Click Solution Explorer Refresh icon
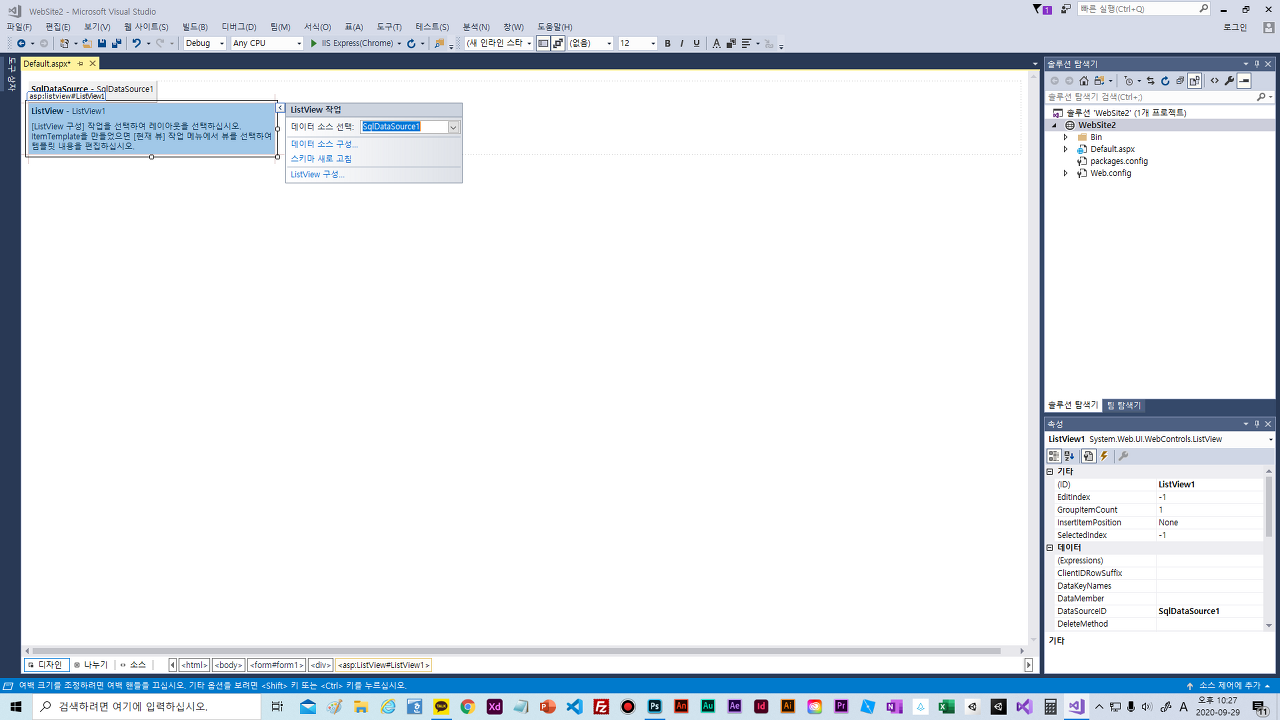This screenshot has height=720, width=1280. pyautogui.click(x=1165, y=81)
